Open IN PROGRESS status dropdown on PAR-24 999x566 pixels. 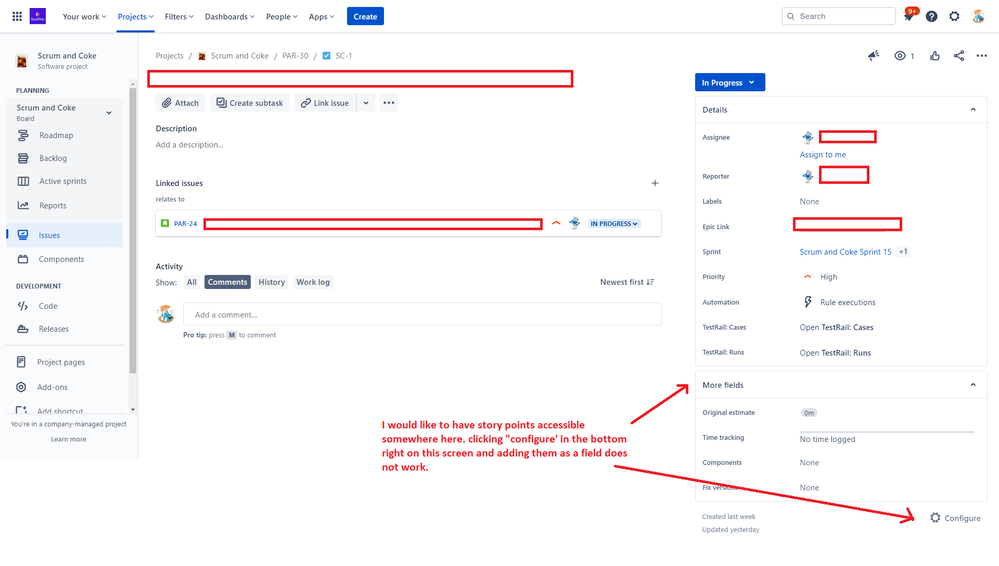[614, 224]
